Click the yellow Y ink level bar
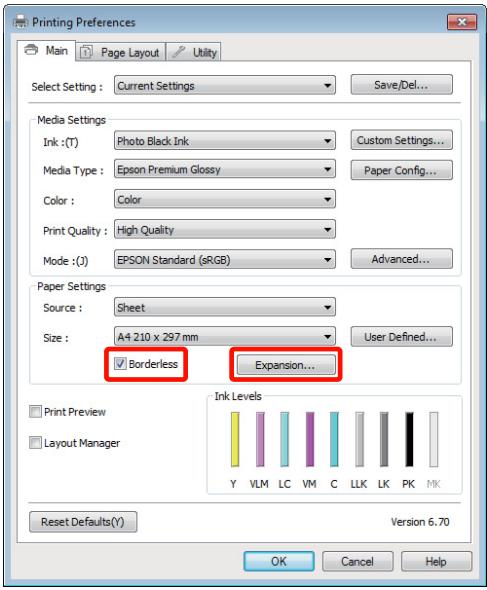This screenshot has width=487, height=590. click(235, 439)
